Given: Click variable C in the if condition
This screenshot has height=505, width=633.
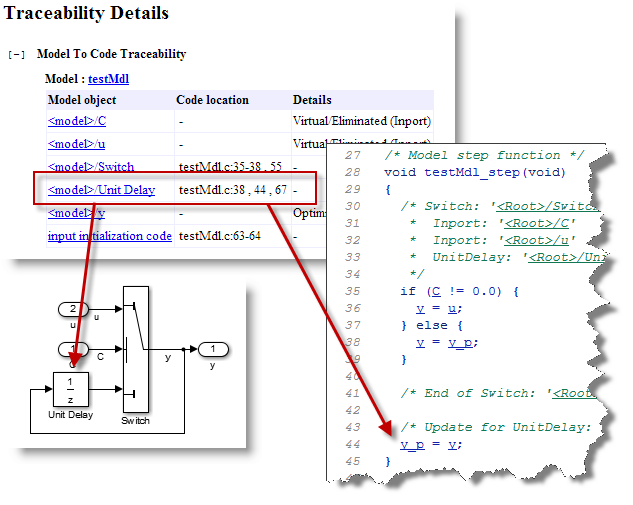Looking at the screenshot, I should click(x=435, y=291).
